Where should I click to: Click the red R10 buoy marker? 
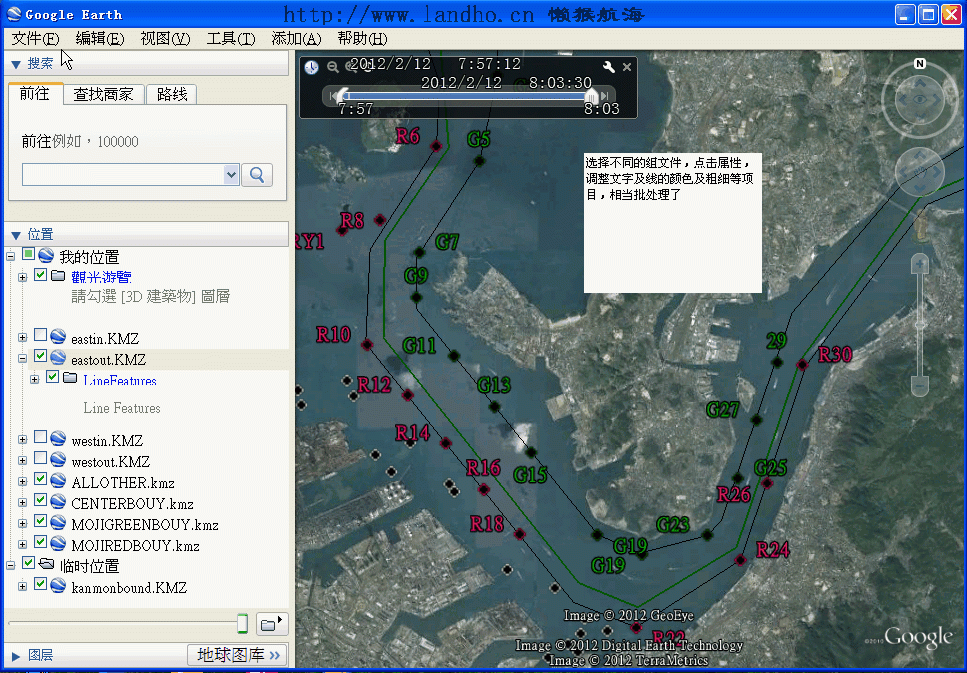pos(367,345)
